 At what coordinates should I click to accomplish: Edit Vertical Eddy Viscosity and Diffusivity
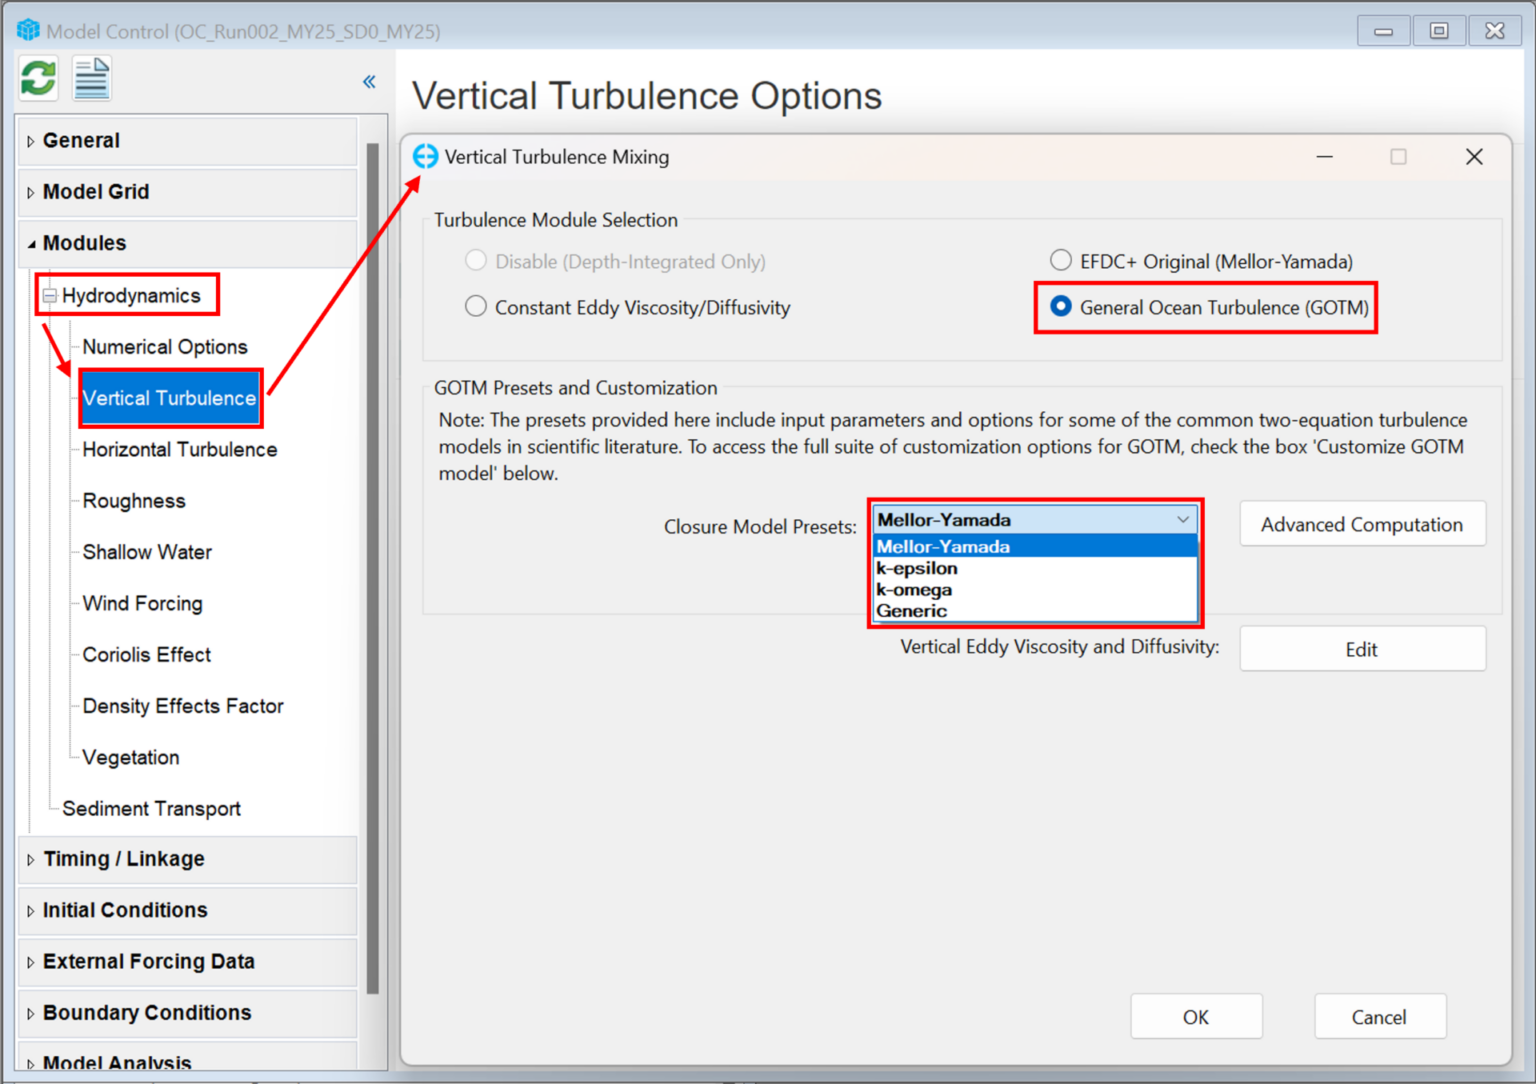coord(1362,648)
